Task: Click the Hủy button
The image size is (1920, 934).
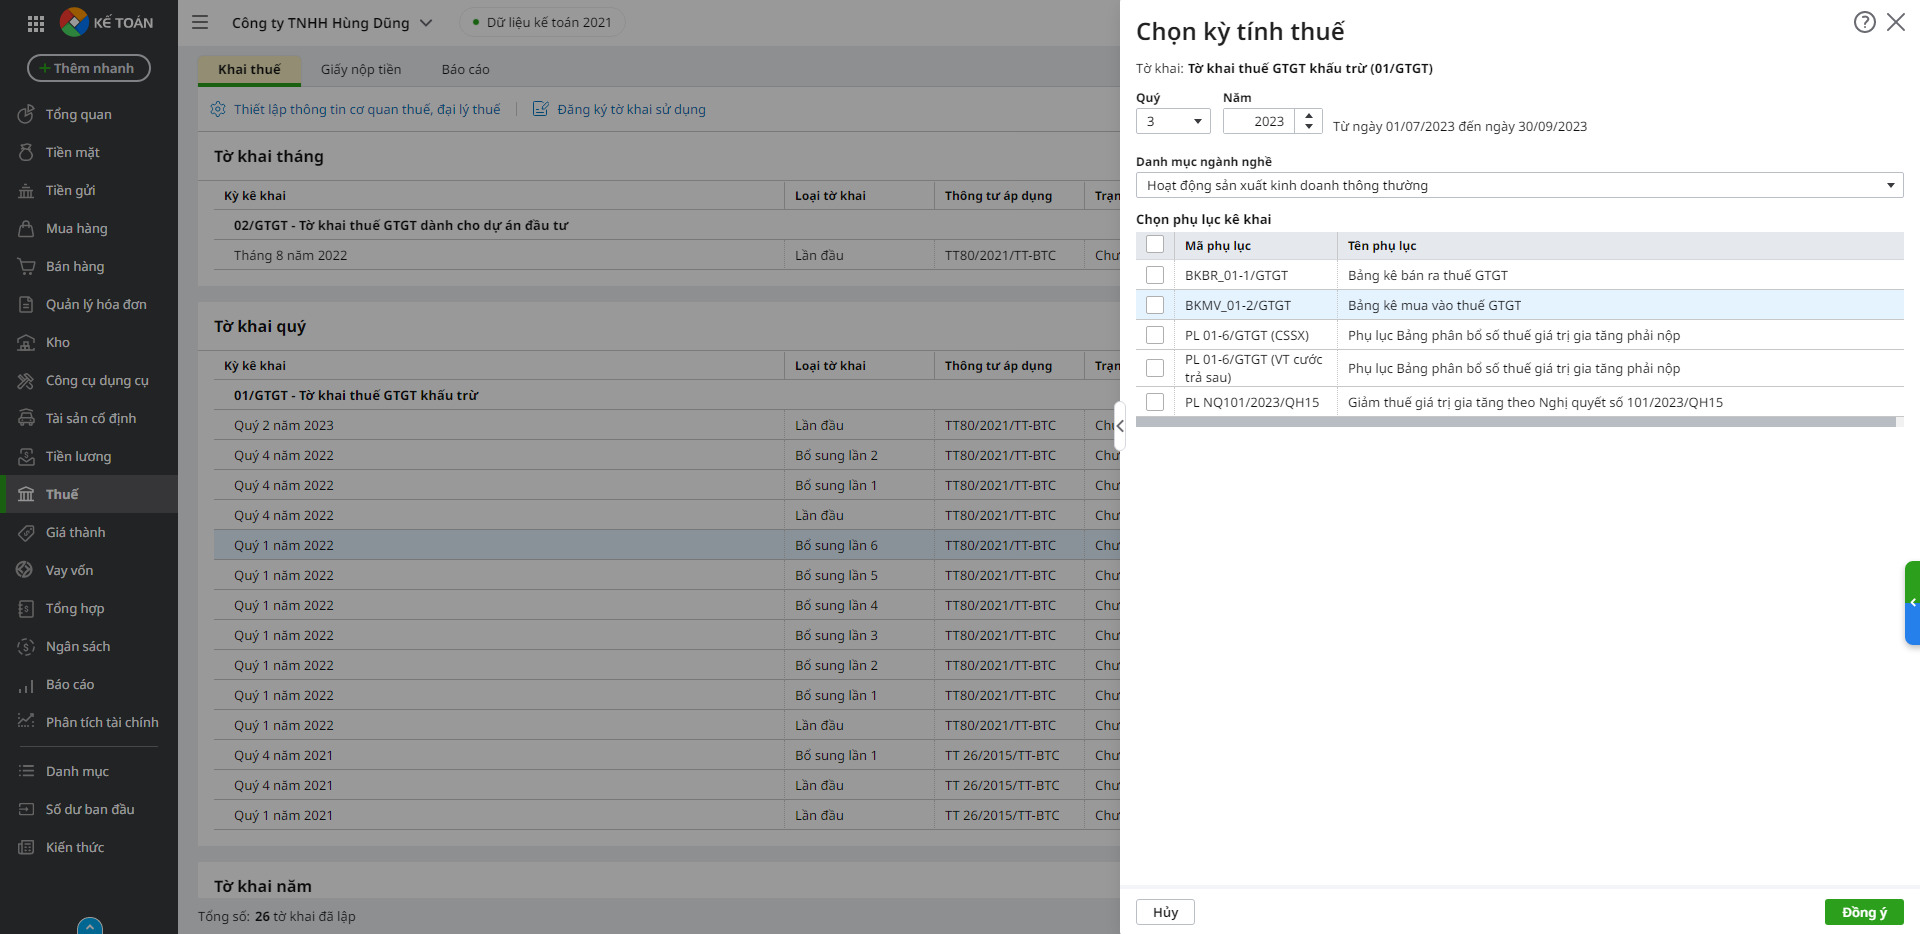Action: coord(1165,912)
